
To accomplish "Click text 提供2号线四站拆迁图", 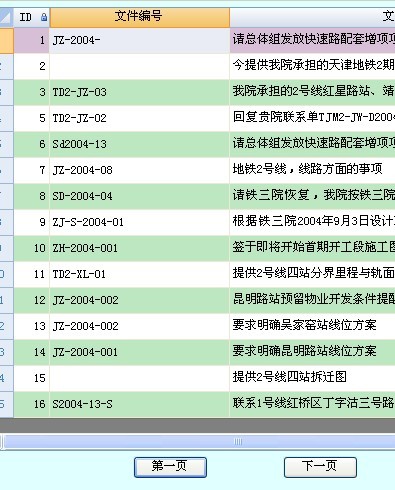I will [290, 377].
